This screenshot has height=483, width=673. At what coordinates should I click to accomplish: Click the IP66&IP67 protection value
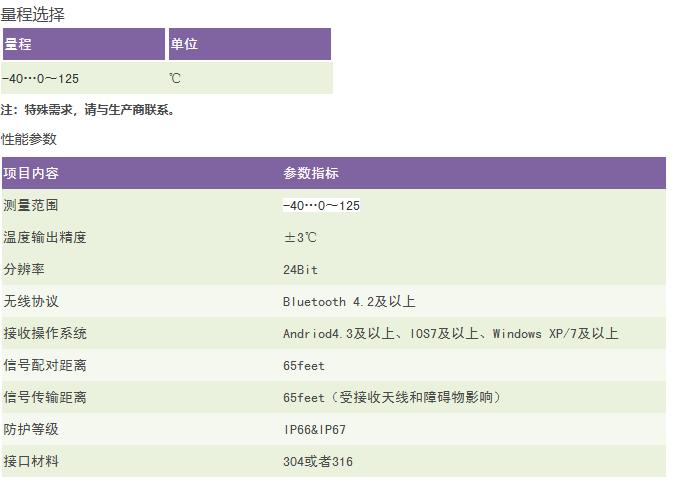[x=315, y=429]
